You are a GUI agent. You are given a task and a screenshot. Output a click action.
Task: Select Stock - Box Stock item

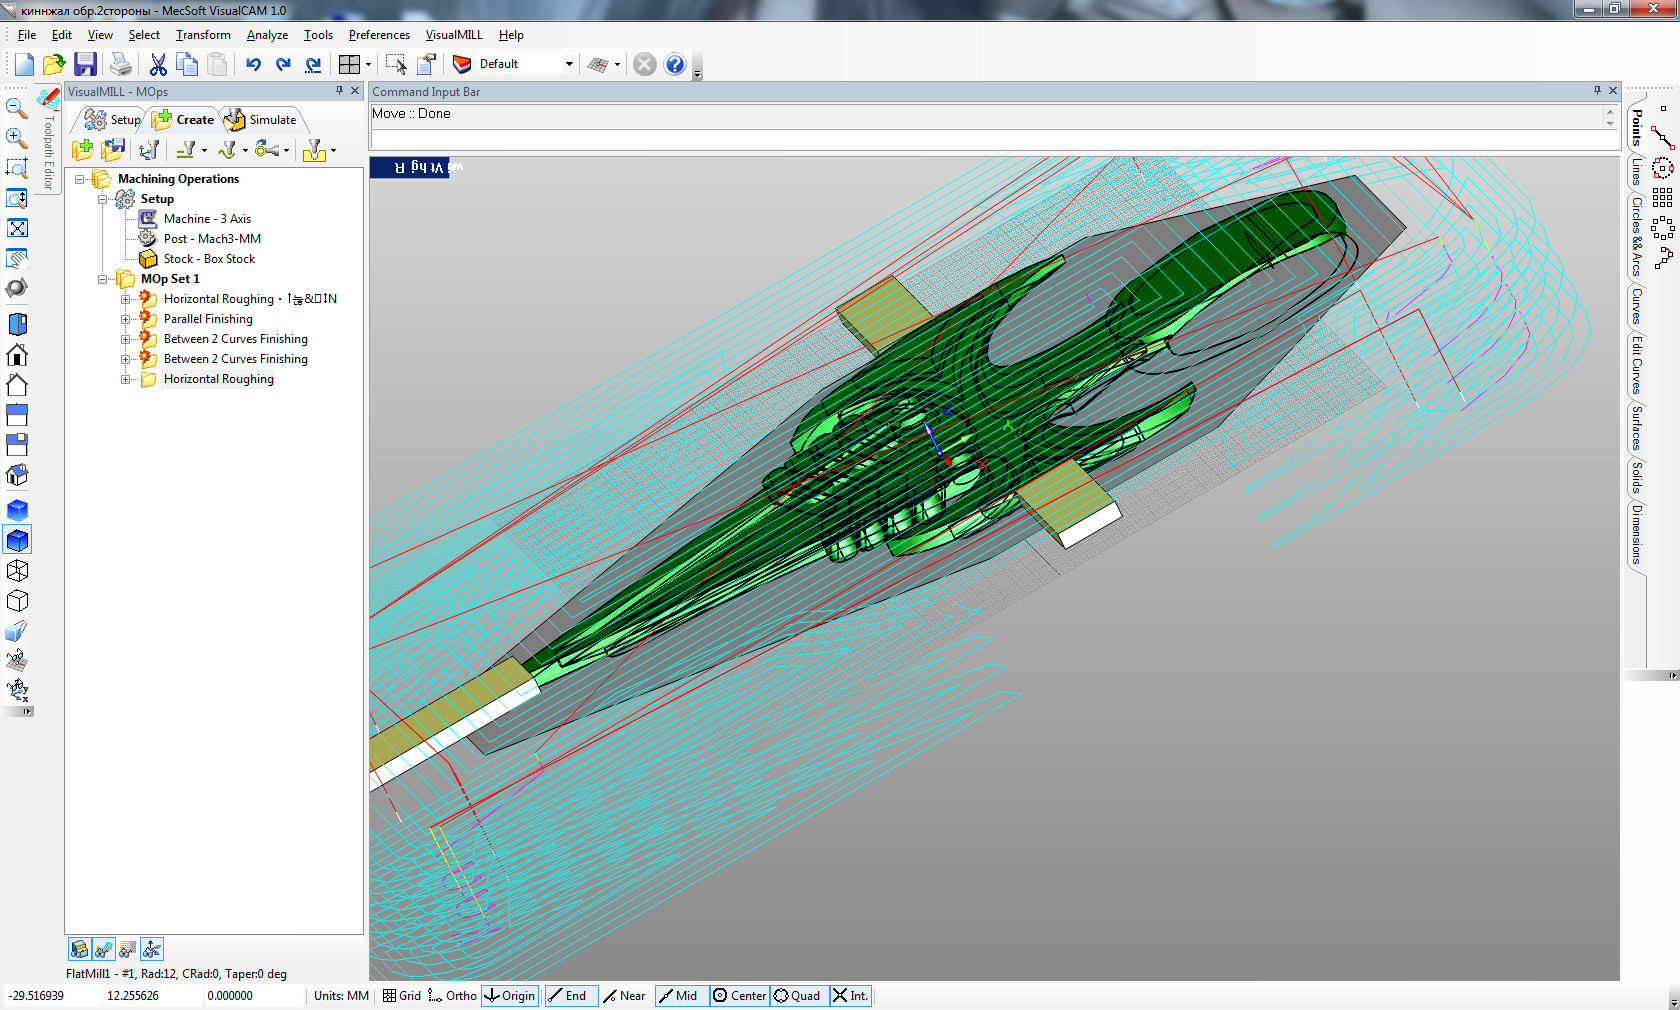click(209, 259)
